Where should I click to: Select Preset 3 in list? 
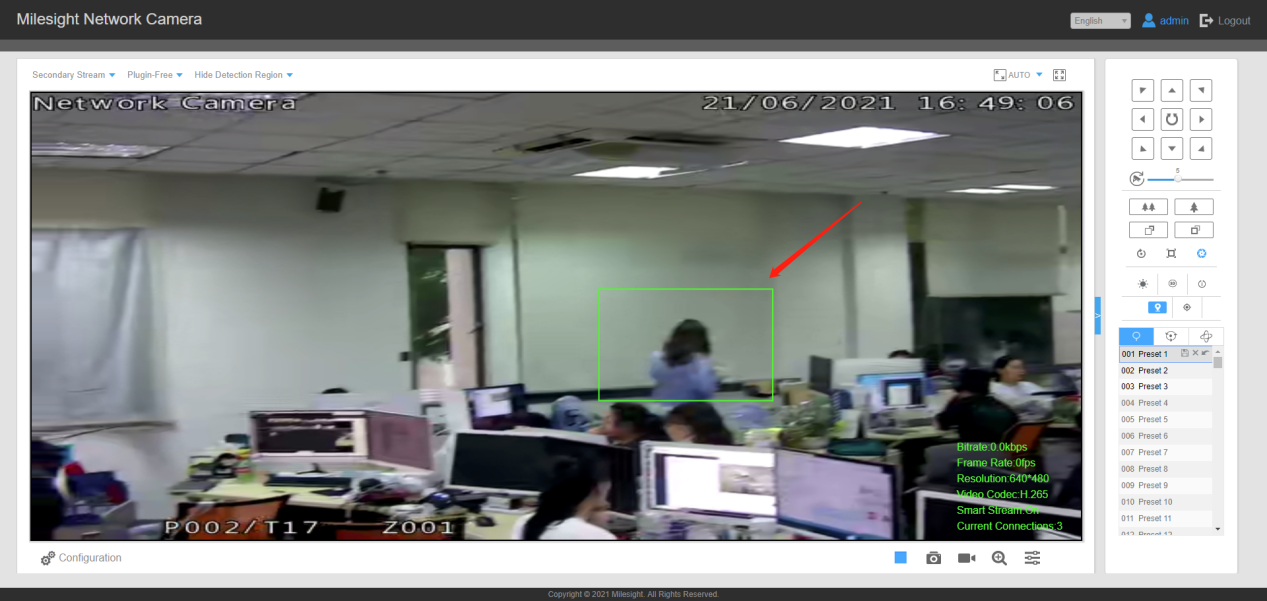tap(1165, 386)
